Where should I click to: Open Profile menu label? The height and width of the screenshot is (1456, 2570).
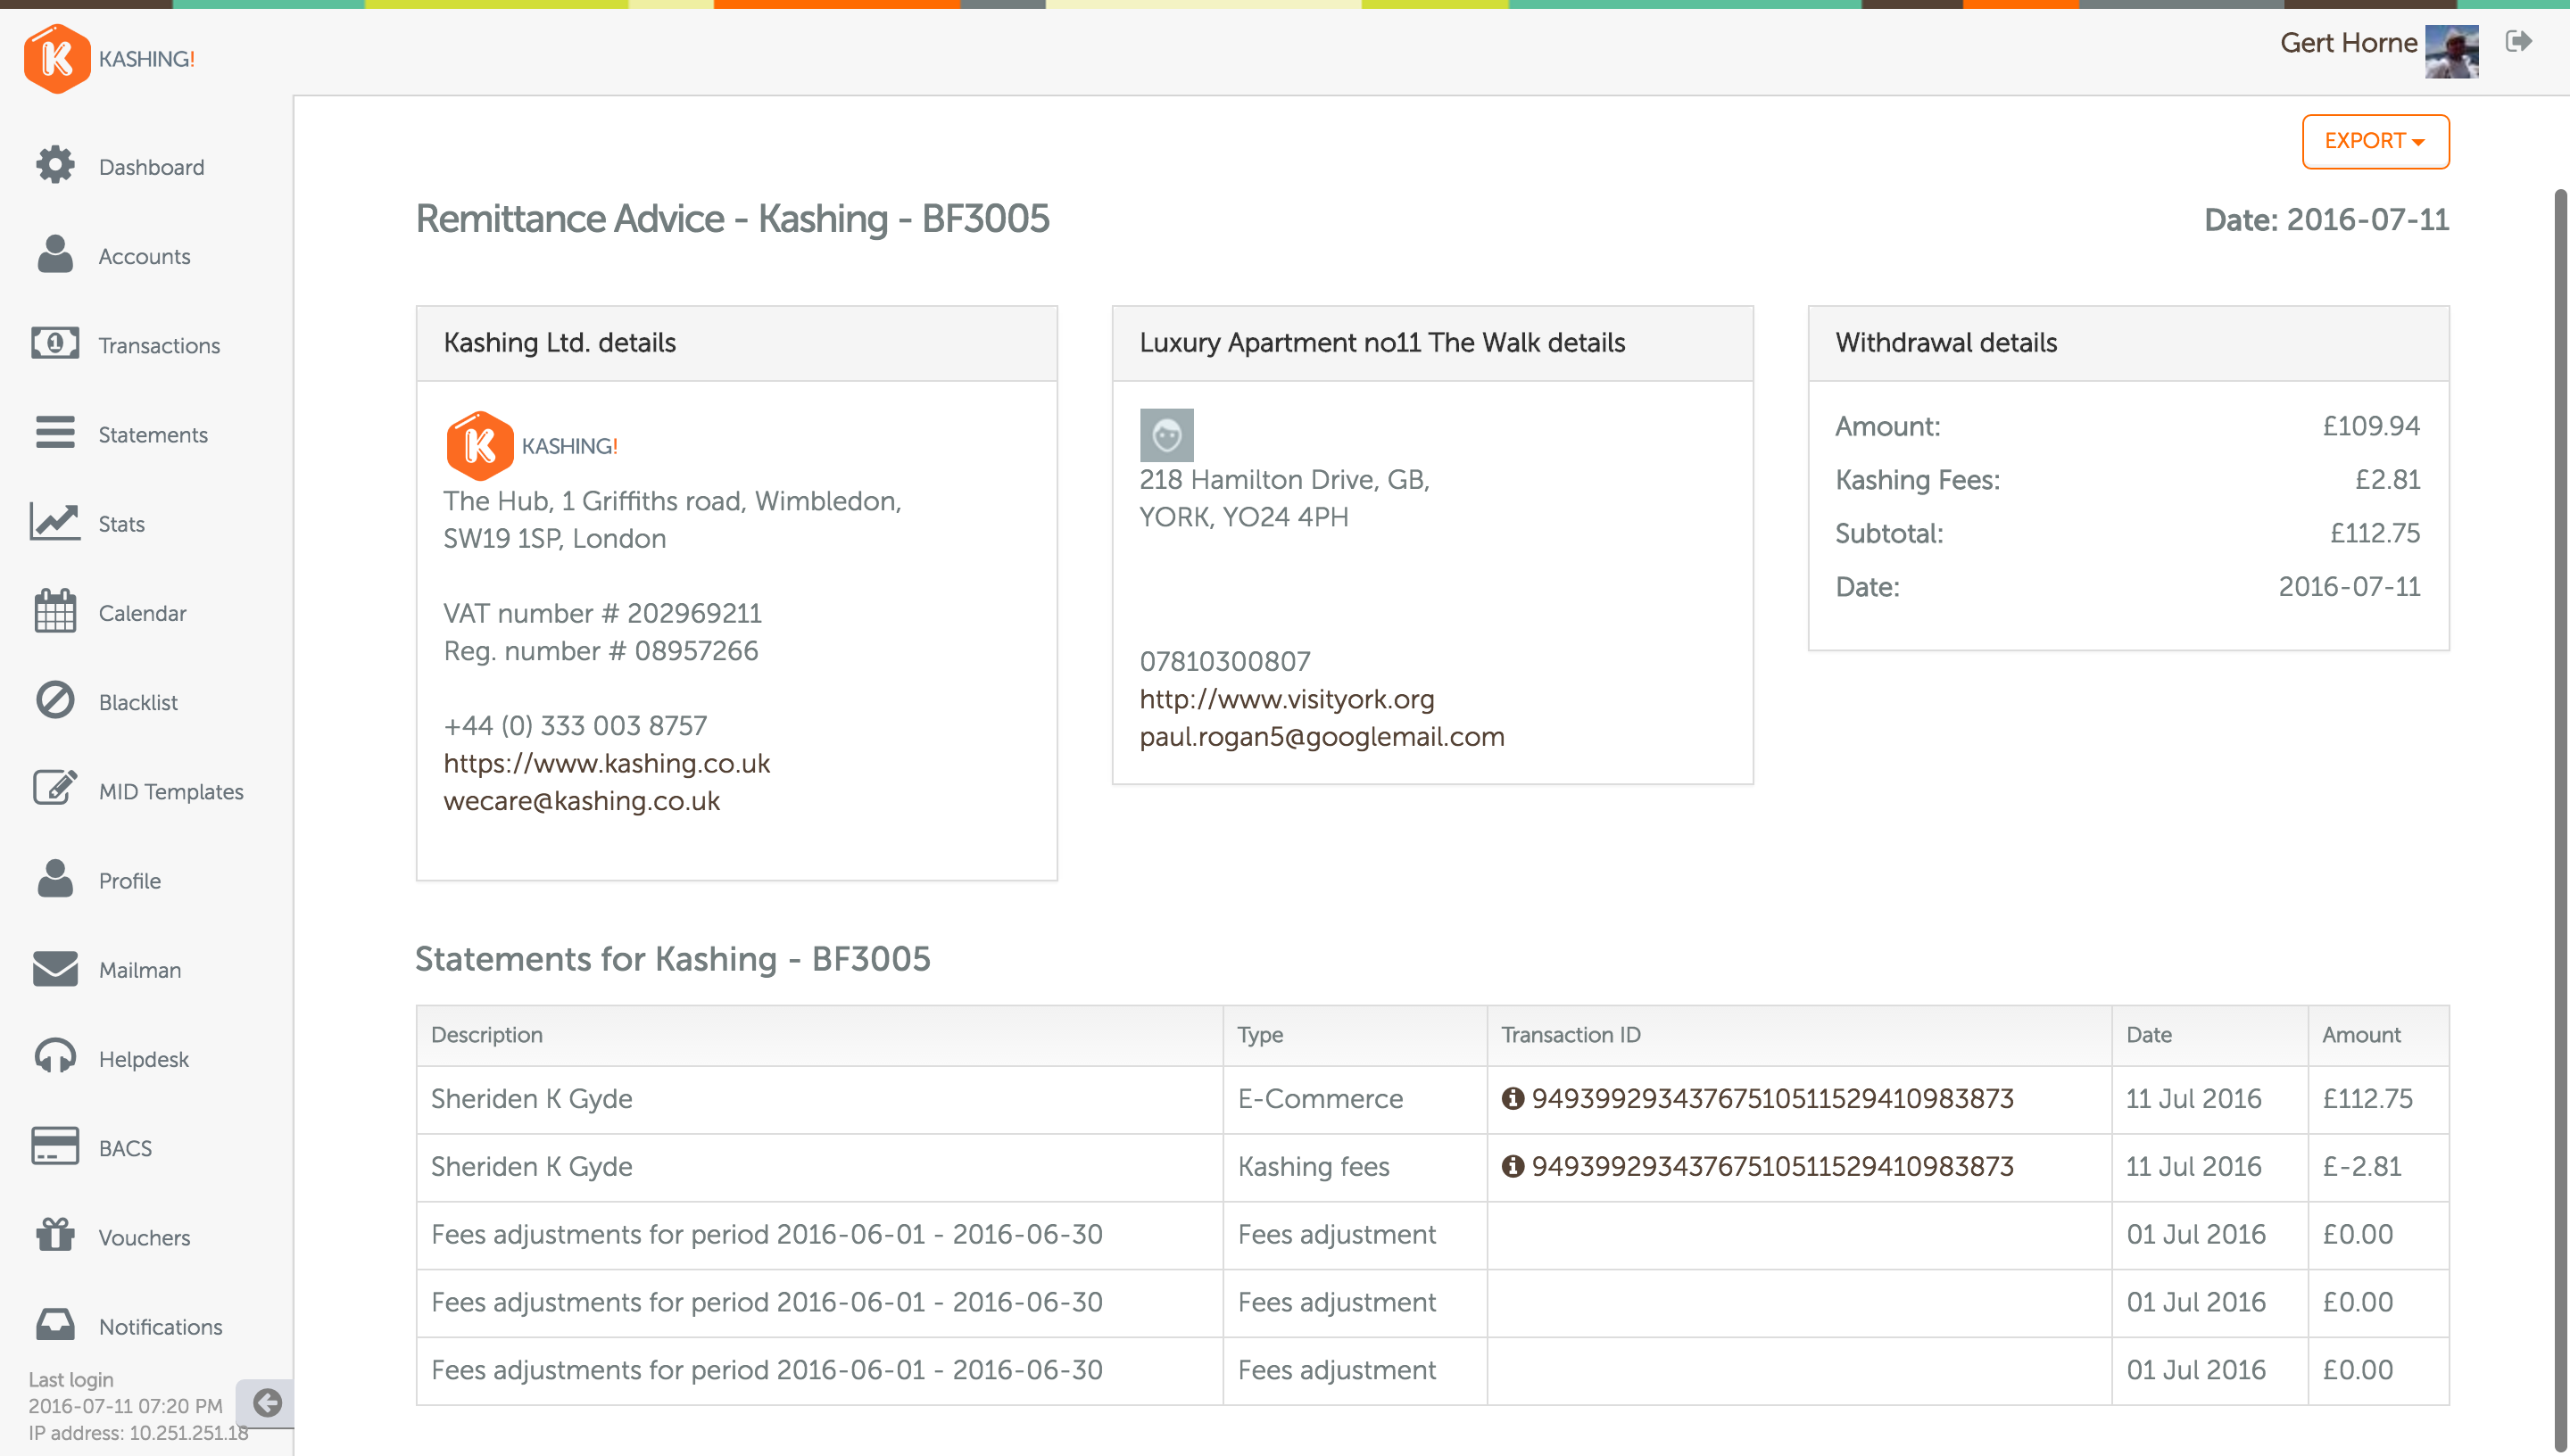pos(130,881)
